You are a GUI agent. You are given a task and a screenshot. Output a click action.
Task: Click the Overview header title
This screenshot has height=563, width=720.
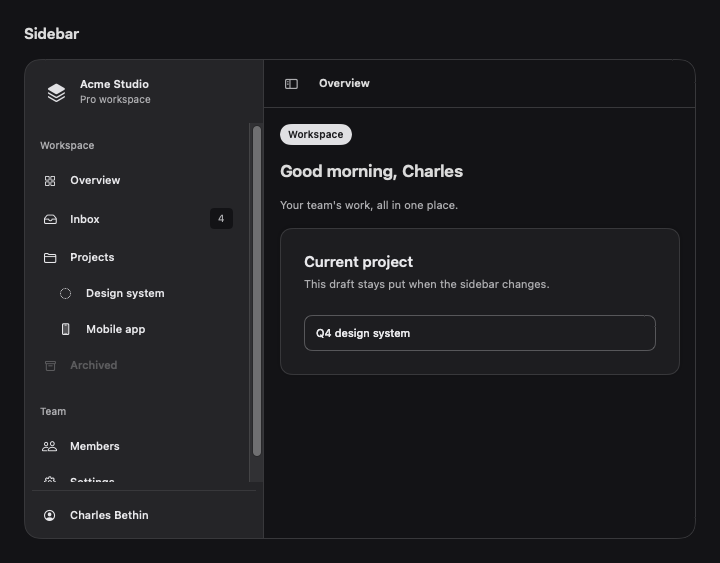coord(344,83)
